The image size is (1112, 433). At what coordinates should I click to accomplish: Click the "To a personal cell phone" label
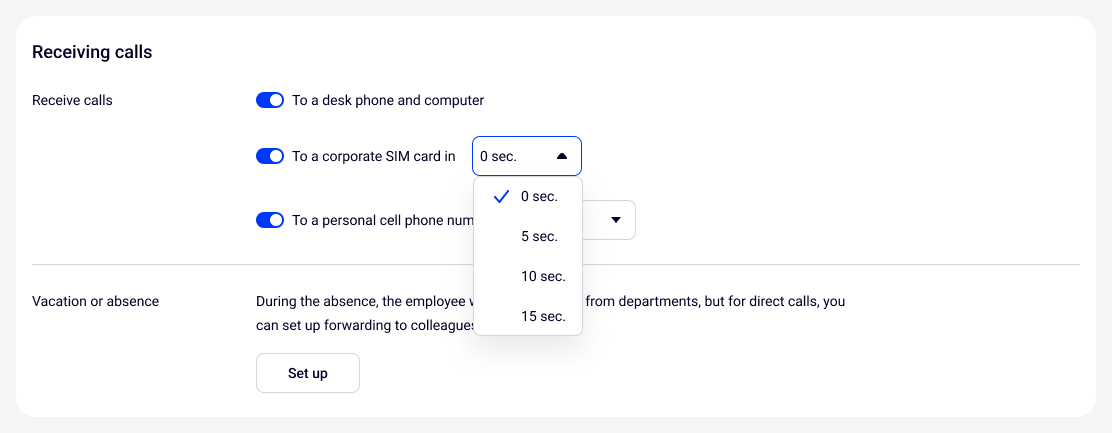pos(382,220)
